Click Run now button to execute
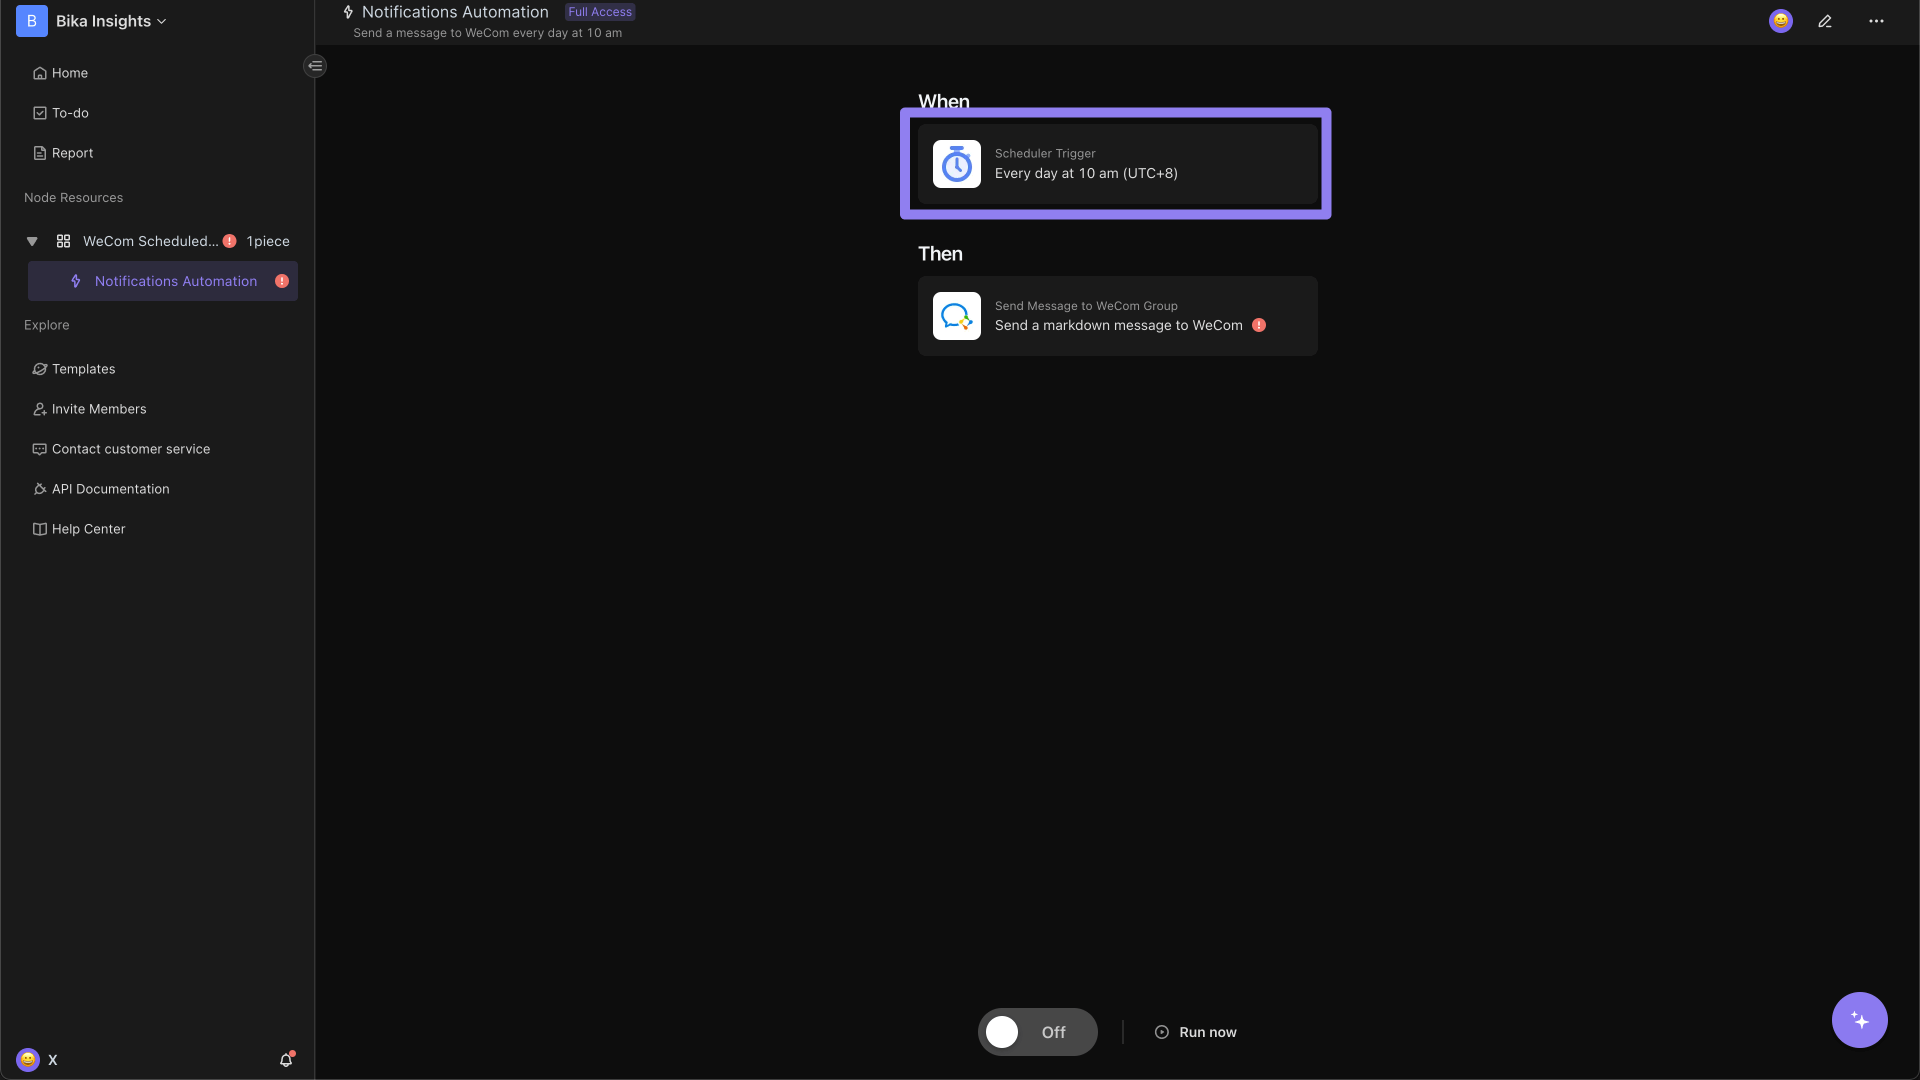The image size is (1920, 1080). click(x=1193, y=1031)
